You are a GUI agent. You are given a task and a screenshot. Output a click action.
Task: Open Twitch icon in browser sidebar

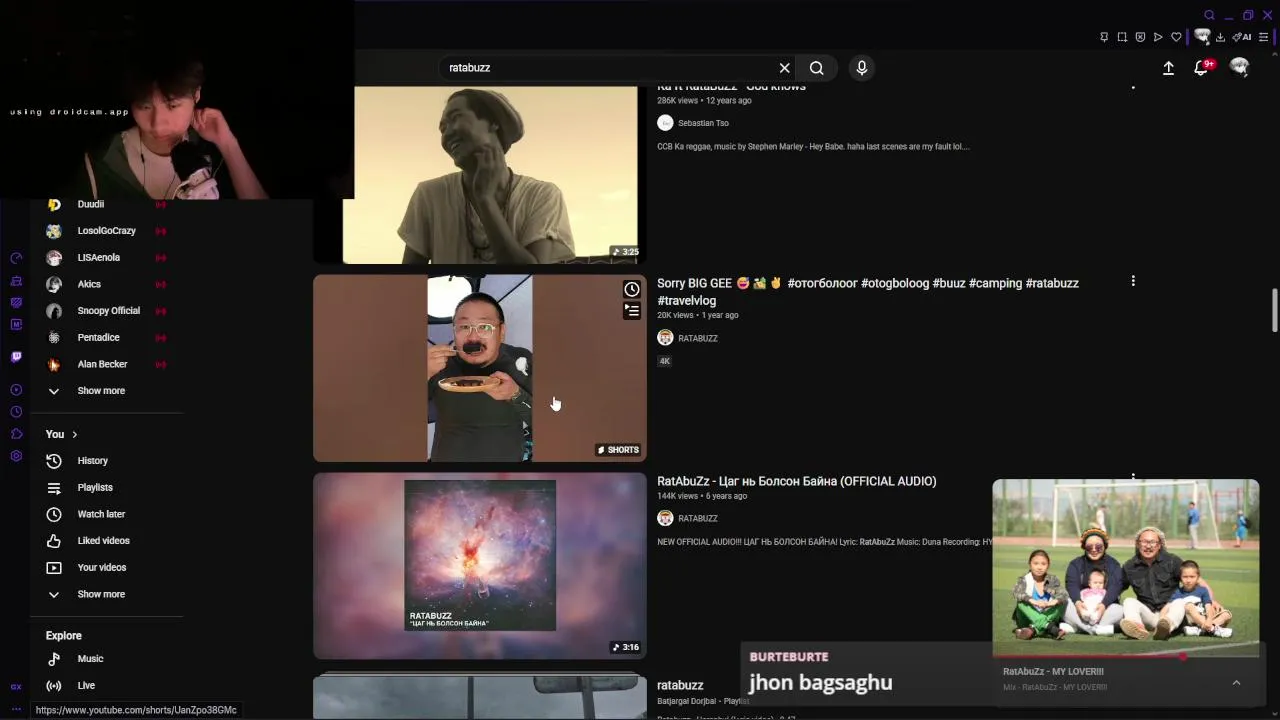click(16, 356)
